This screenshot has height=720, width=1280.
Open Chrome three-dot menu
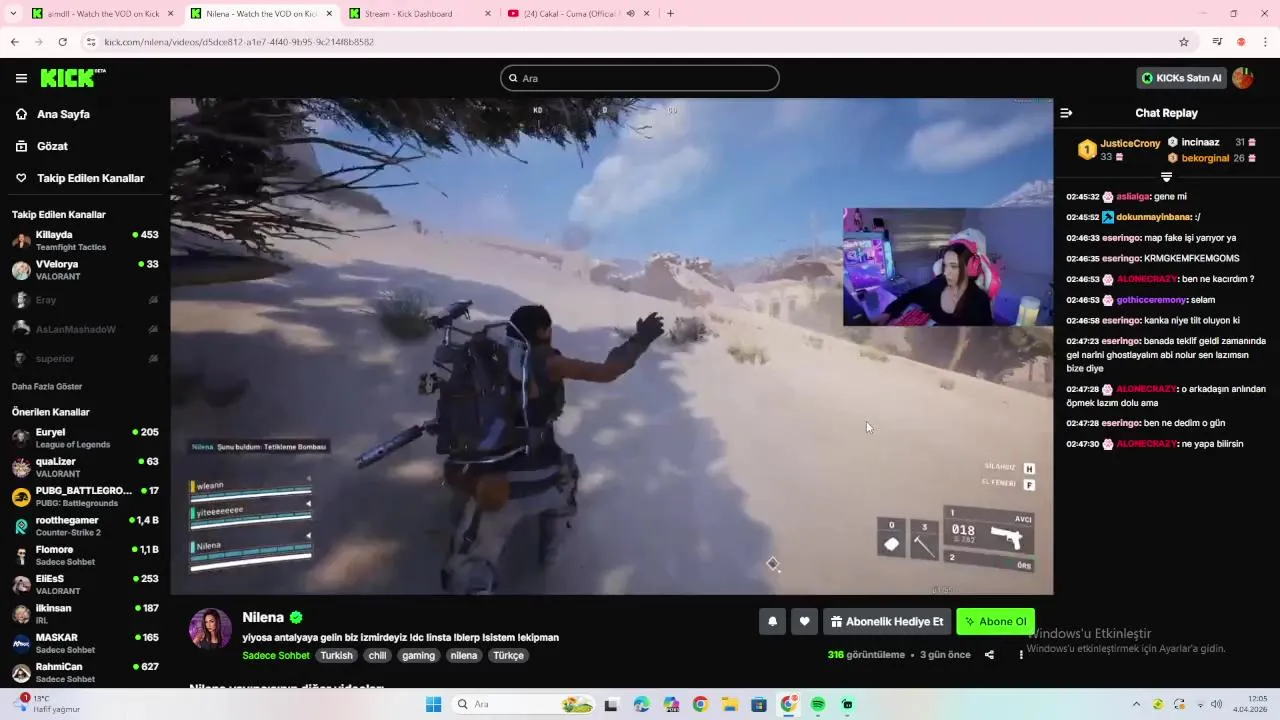click(1266, 42)
